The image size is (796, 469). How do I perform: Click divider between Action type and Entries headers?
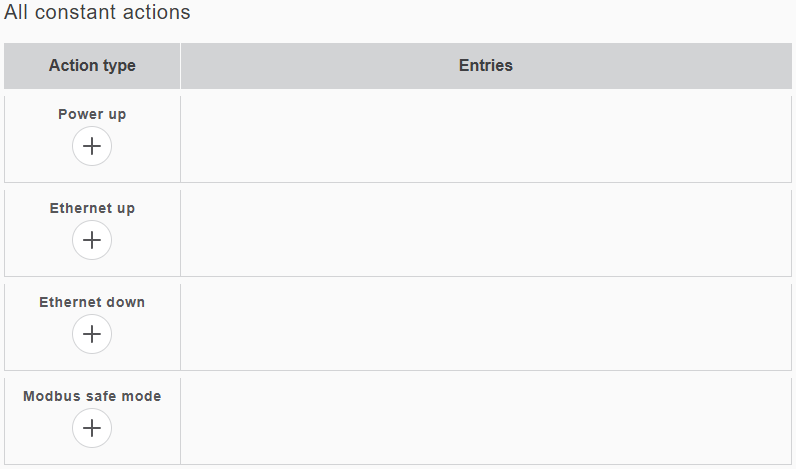(180, 66)
